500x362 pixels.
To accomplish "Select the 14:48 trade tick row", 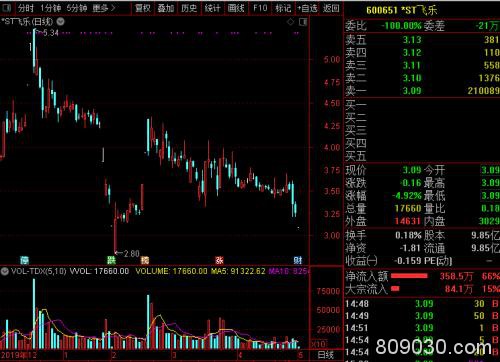I will click(x=422, y=304).
